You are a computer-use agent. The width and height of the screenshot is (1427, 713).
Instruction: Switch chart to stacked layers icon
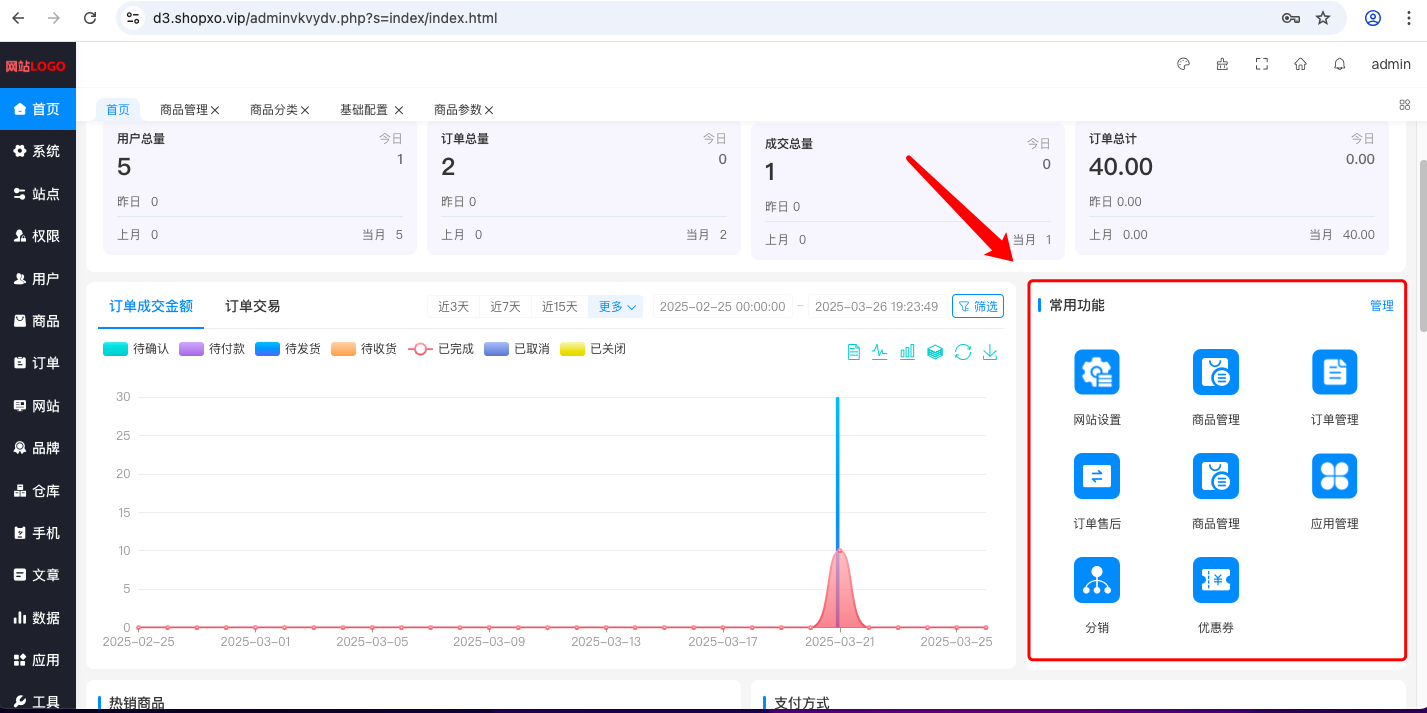click(x=935, y=352)
